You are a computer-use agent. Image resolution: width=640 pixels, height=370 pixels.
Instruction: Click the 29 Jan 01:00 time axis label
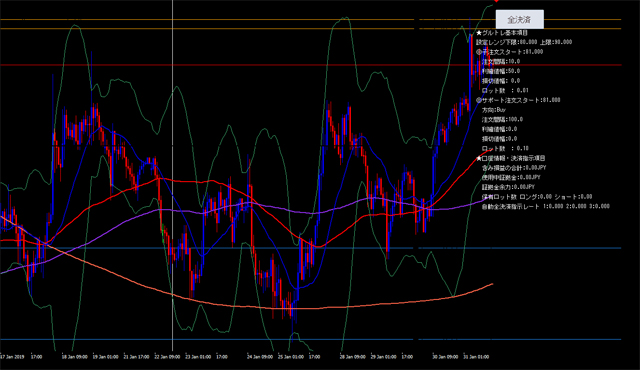pos(383,357)
